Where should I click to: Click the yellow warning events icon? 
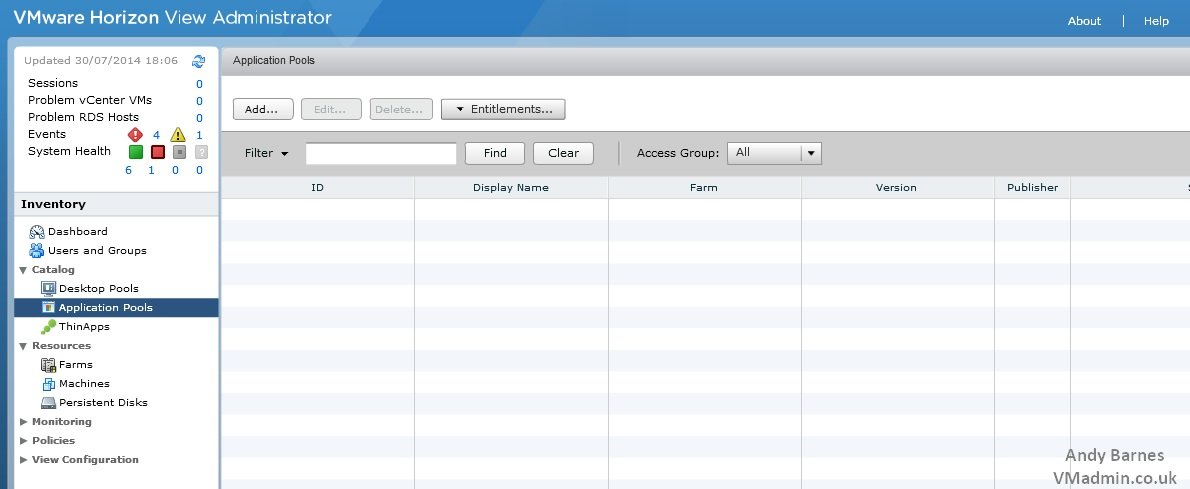[x=177, y=135]
